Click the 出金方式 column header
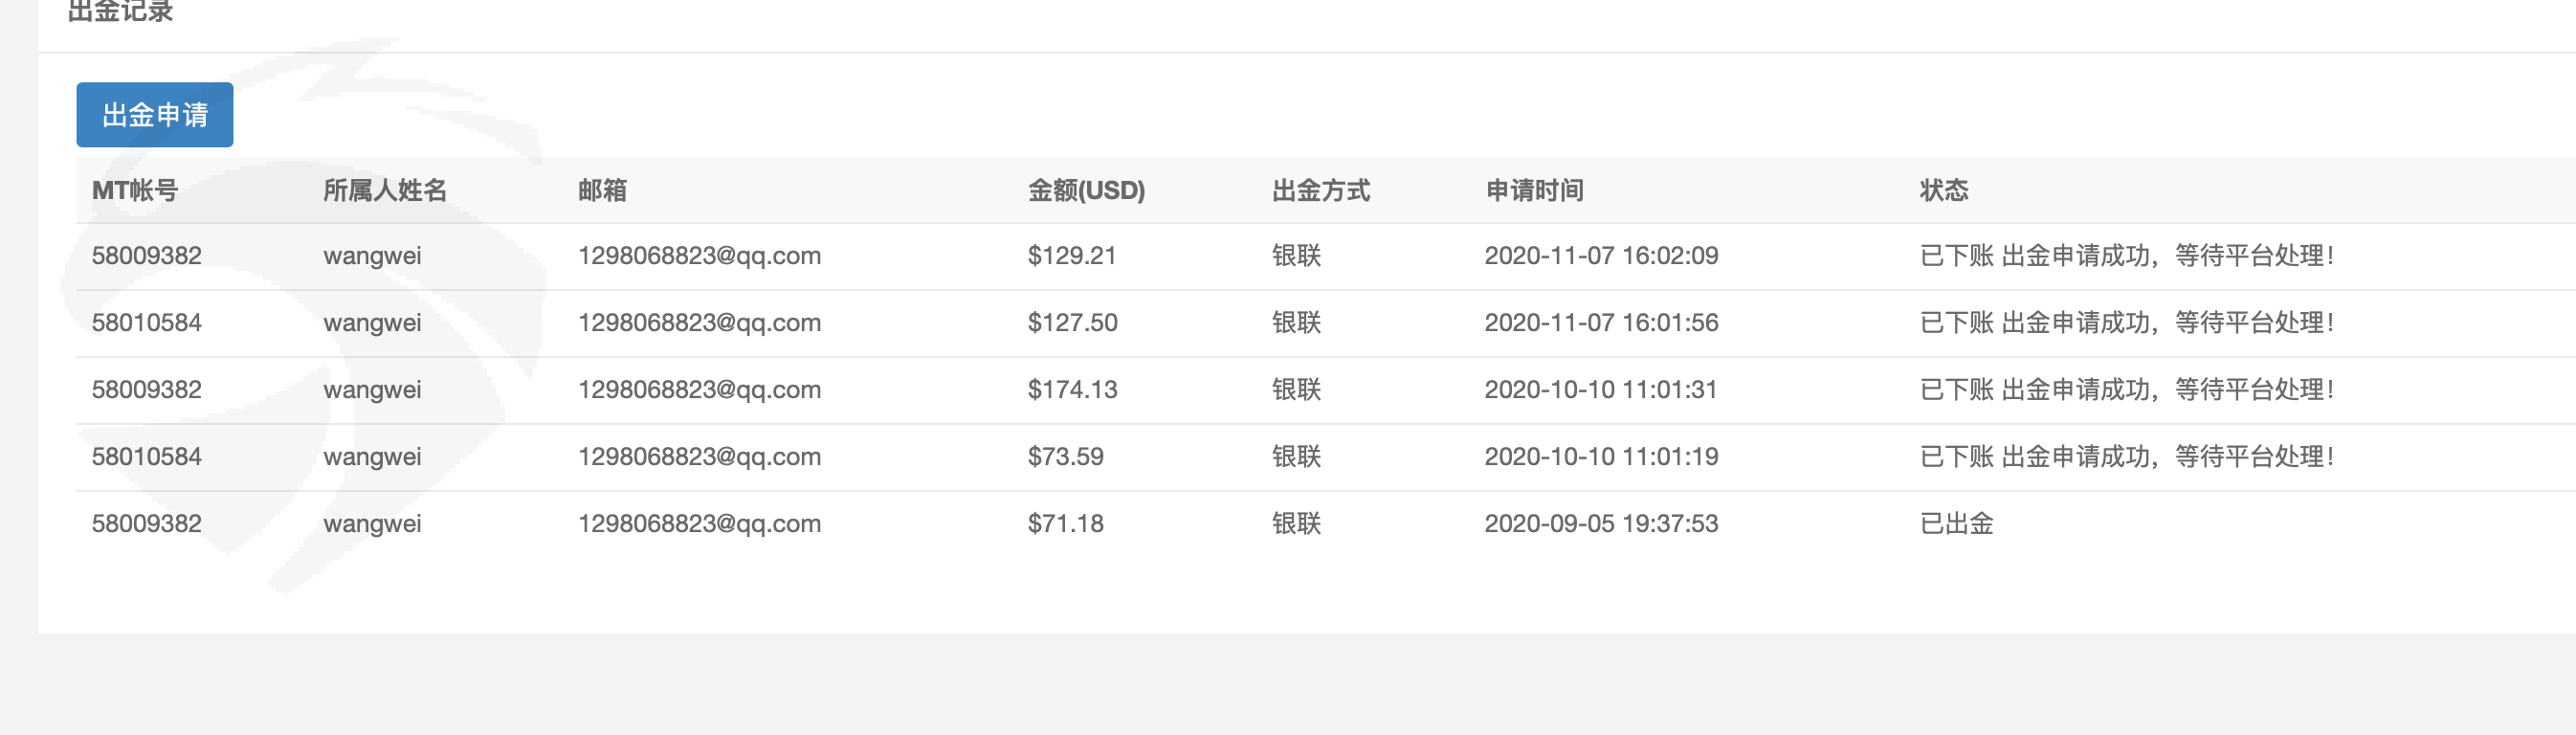Screen dimensions: 2576x735 pyautogui.click(x=1320, y=190)
